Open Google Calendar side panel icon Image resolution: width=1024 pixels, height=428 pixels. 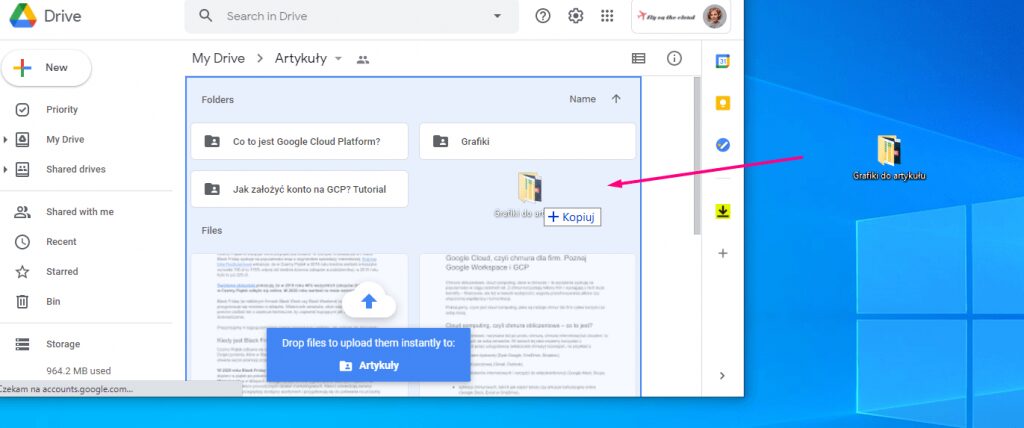pyautogui.click(x=722, y=61)
